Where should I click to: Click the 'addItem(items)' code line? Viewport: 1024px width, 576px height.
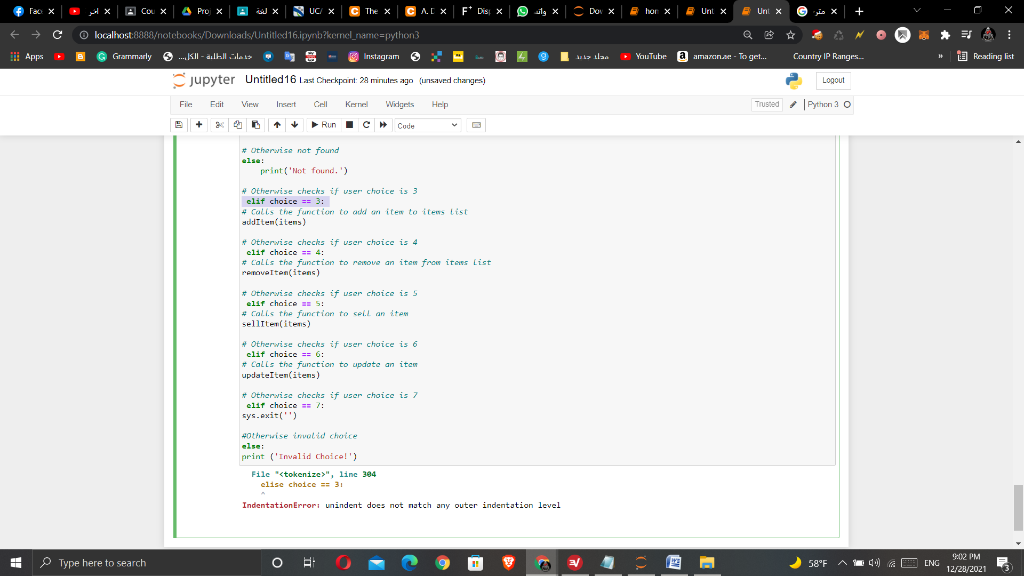coord(274,222)
